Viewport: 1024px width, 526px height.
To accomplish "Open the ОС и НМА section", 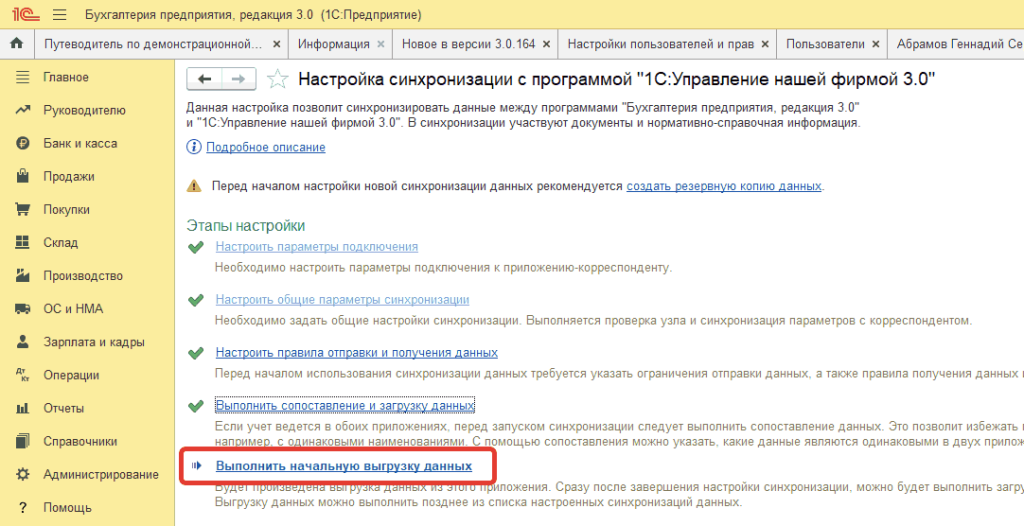I will click(x=73, y=309).
